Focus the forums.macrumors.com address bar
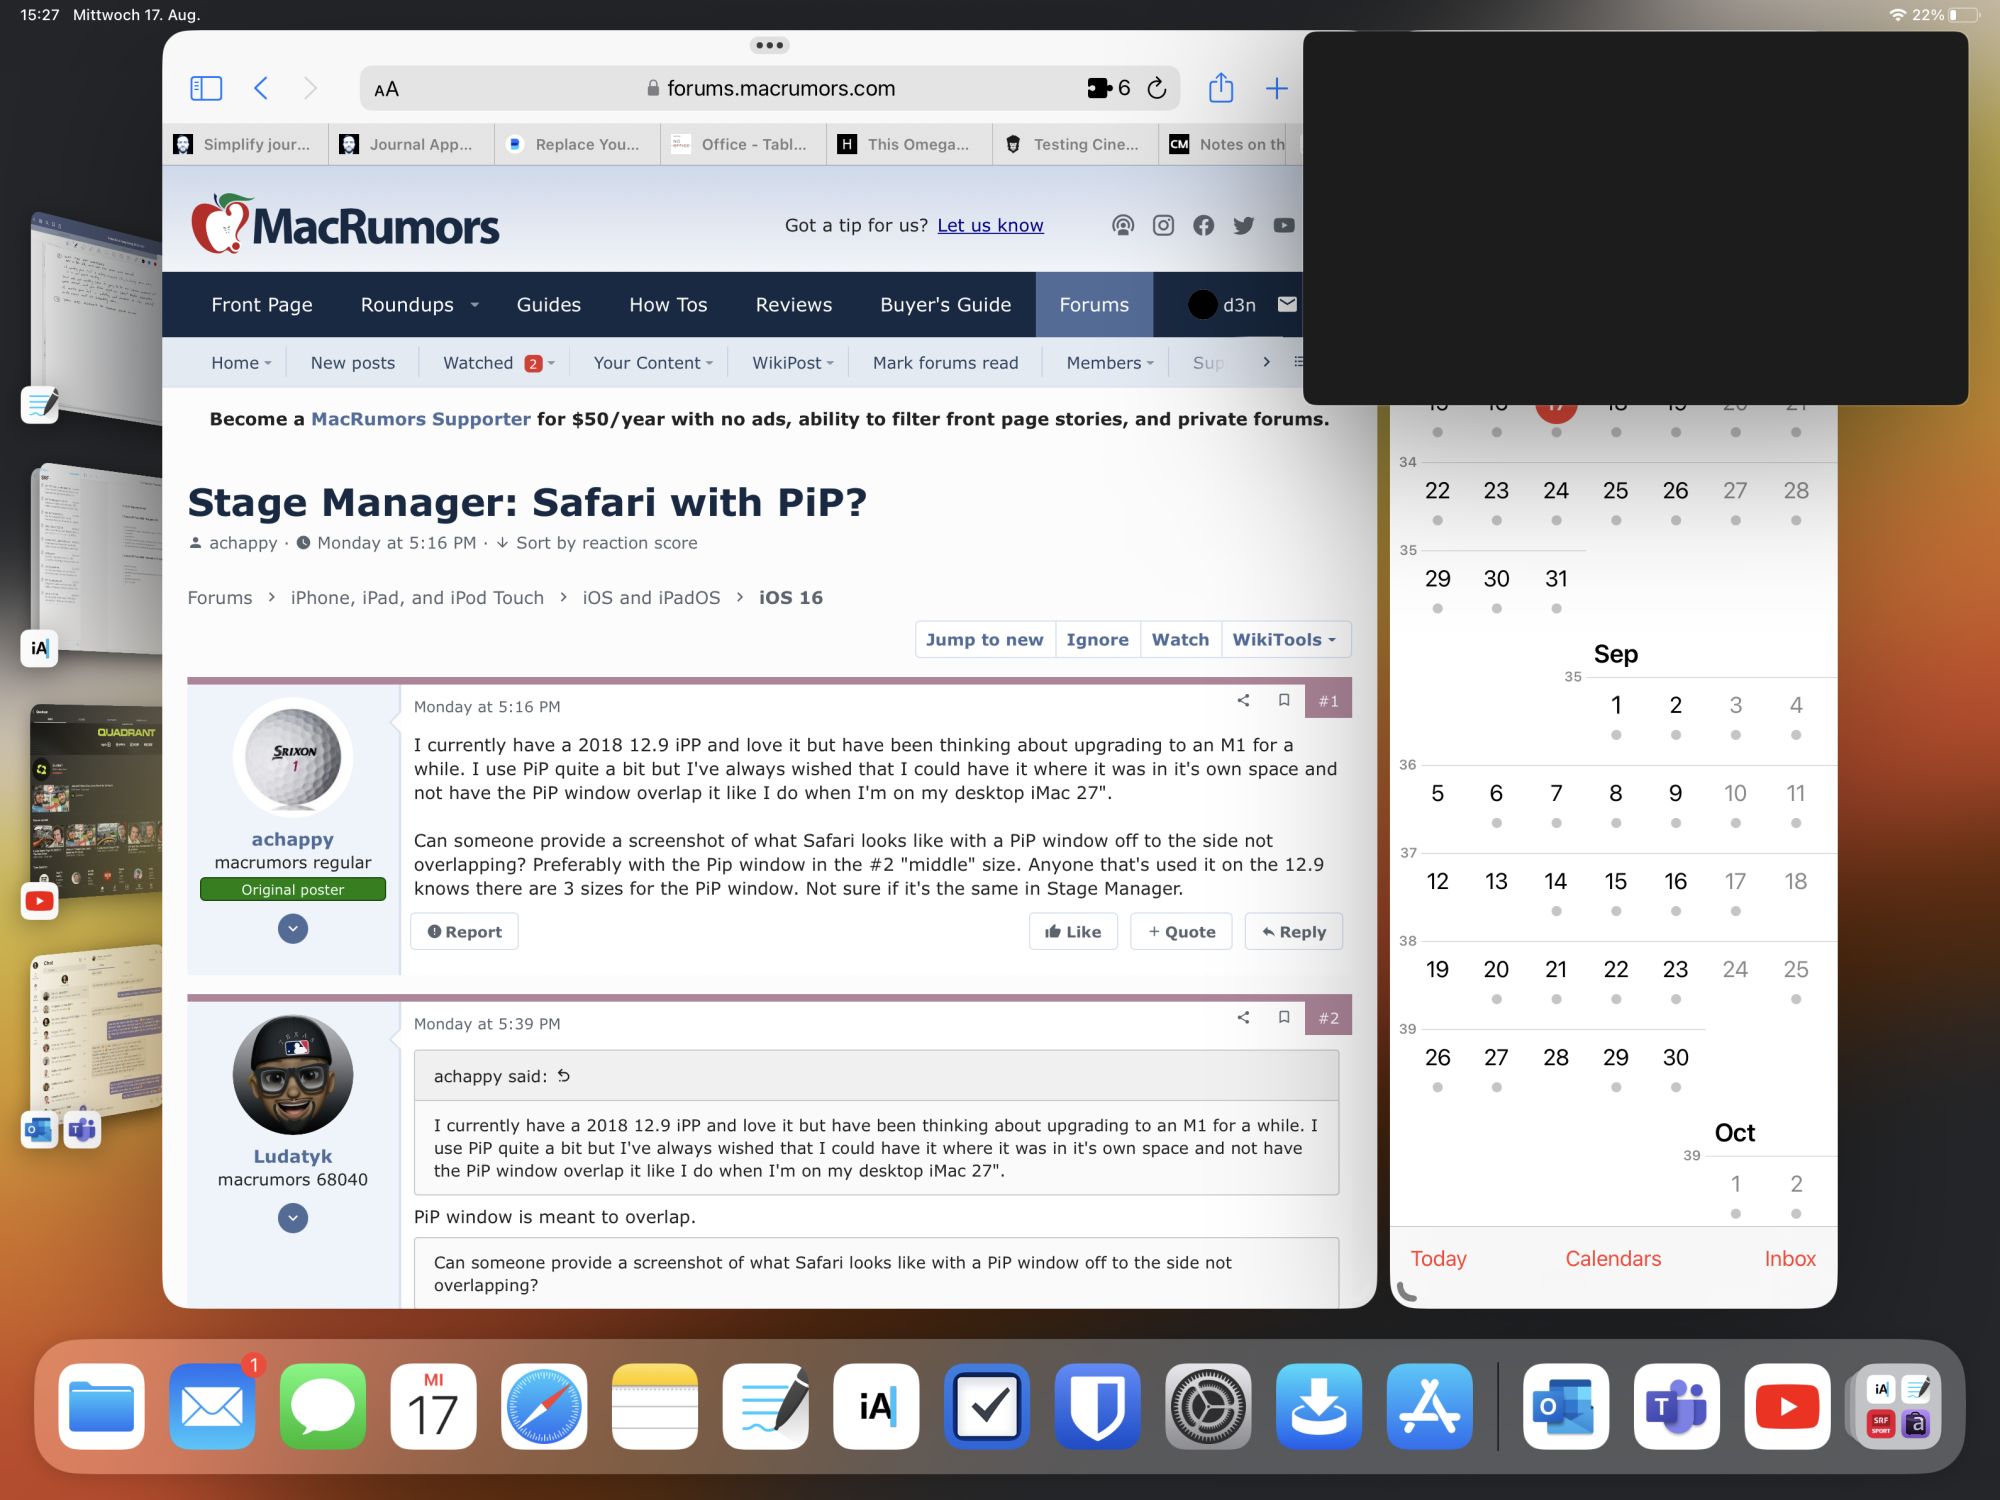Screen dimensions: 2000x1500 [770, 88]
